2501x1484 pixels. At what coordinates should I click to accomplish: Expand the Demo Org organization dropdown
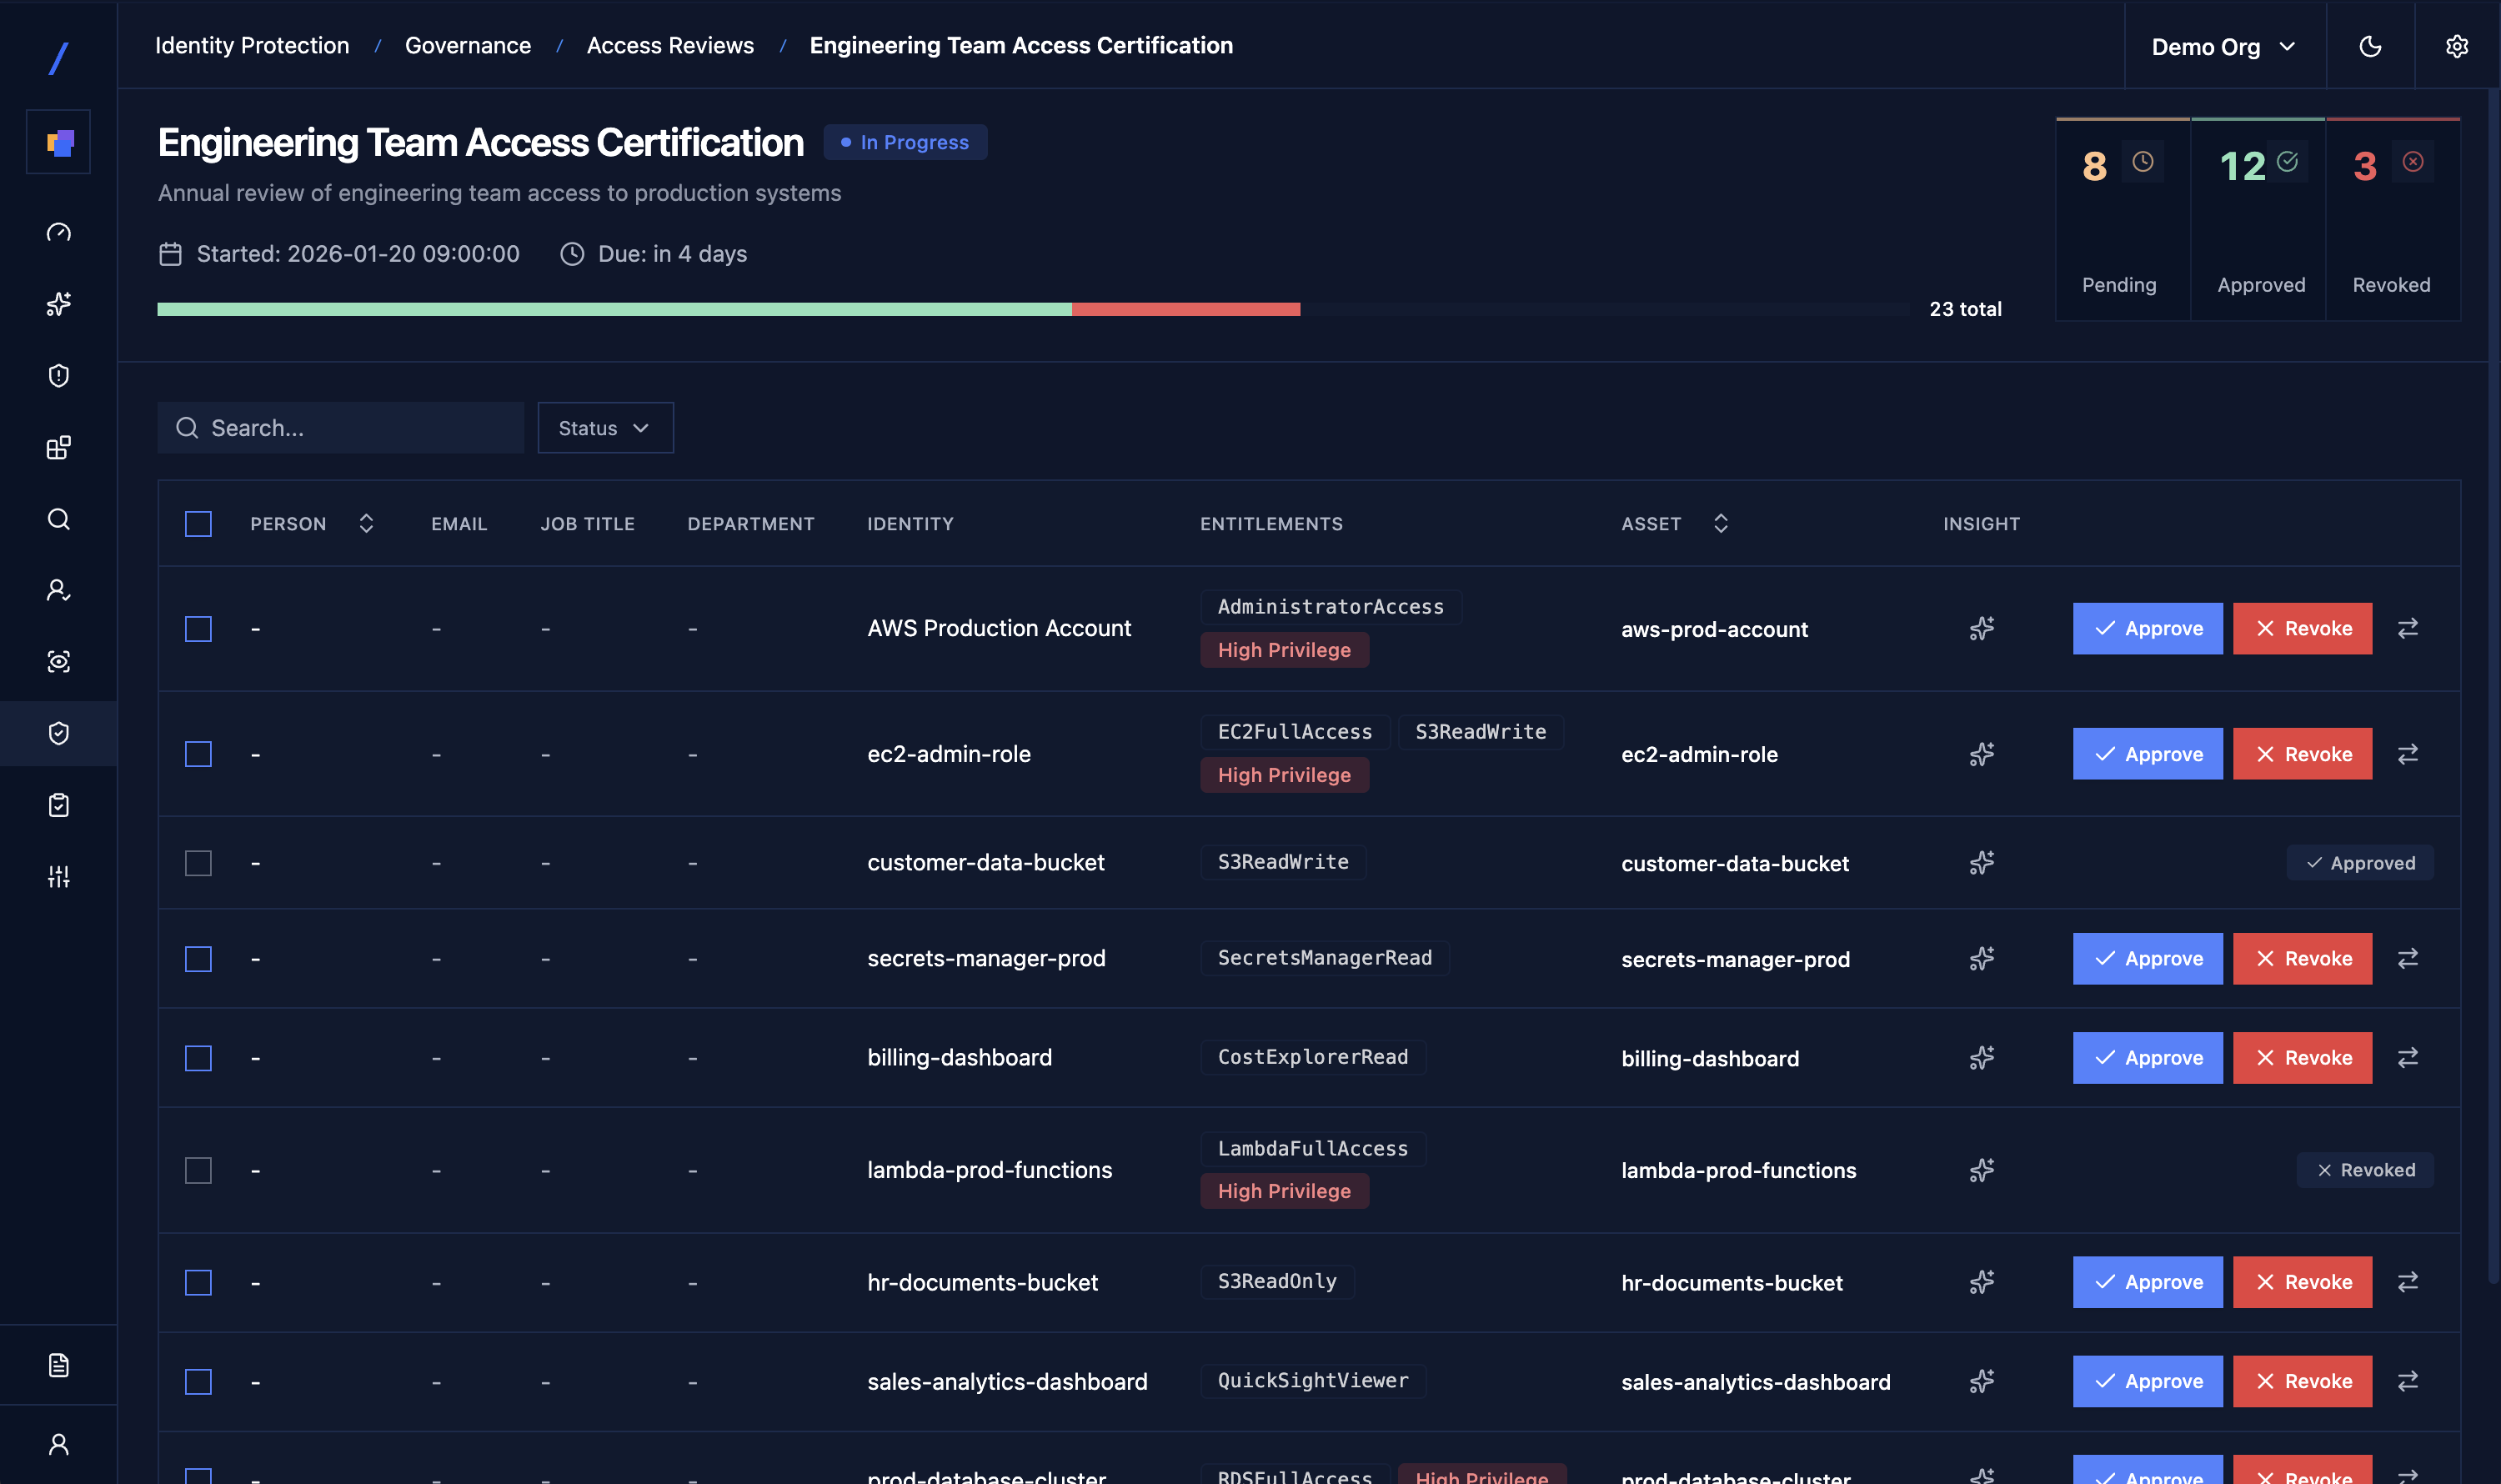point(2221,46)
